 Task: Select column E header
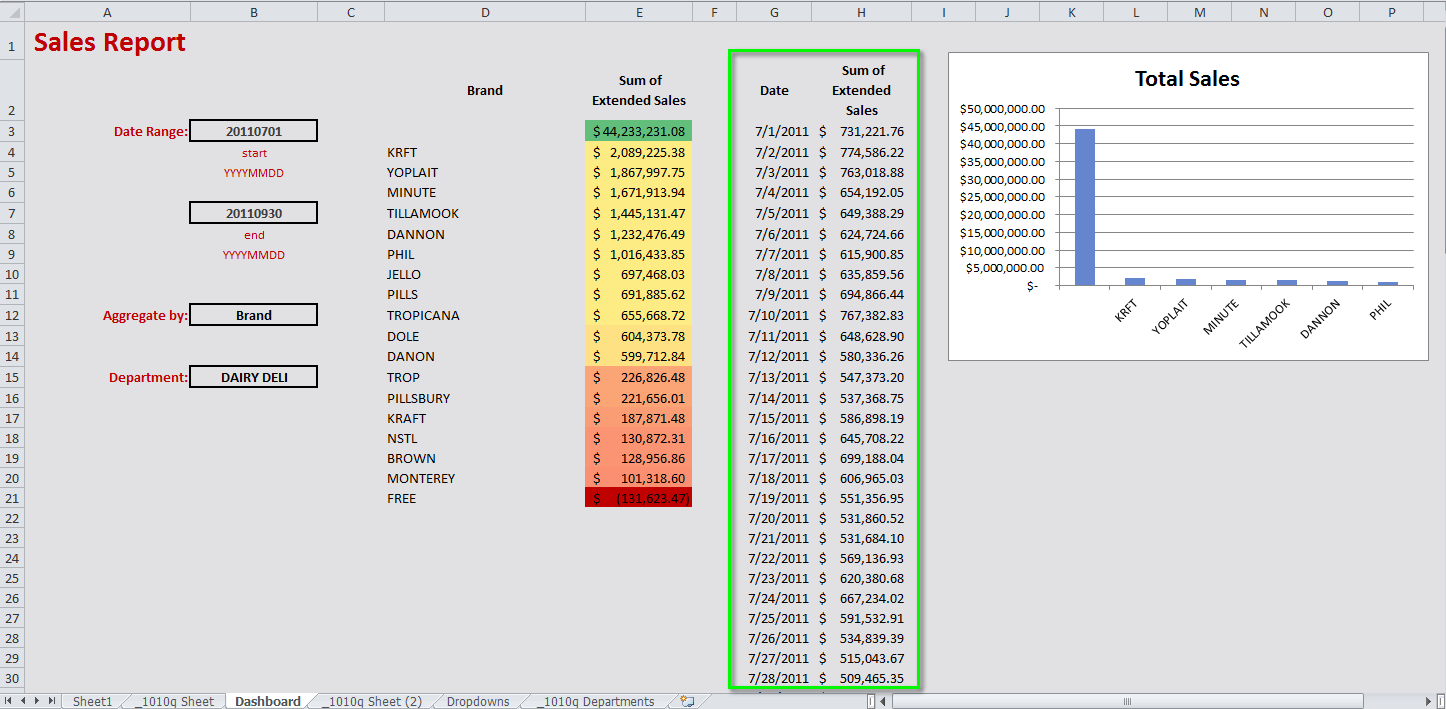click(639, 12)
